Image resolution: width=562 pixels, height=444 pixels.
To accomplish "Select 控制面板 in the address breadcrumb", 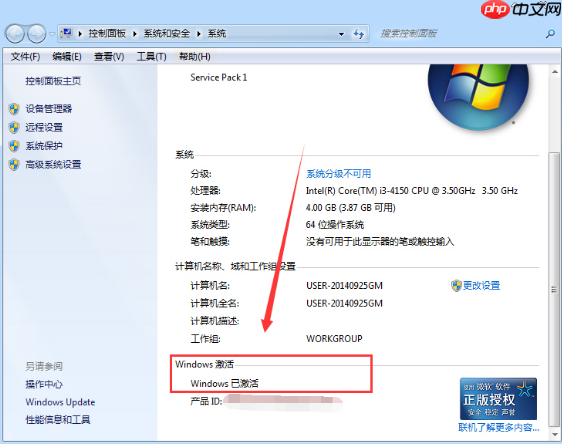I will pos(107,34).
